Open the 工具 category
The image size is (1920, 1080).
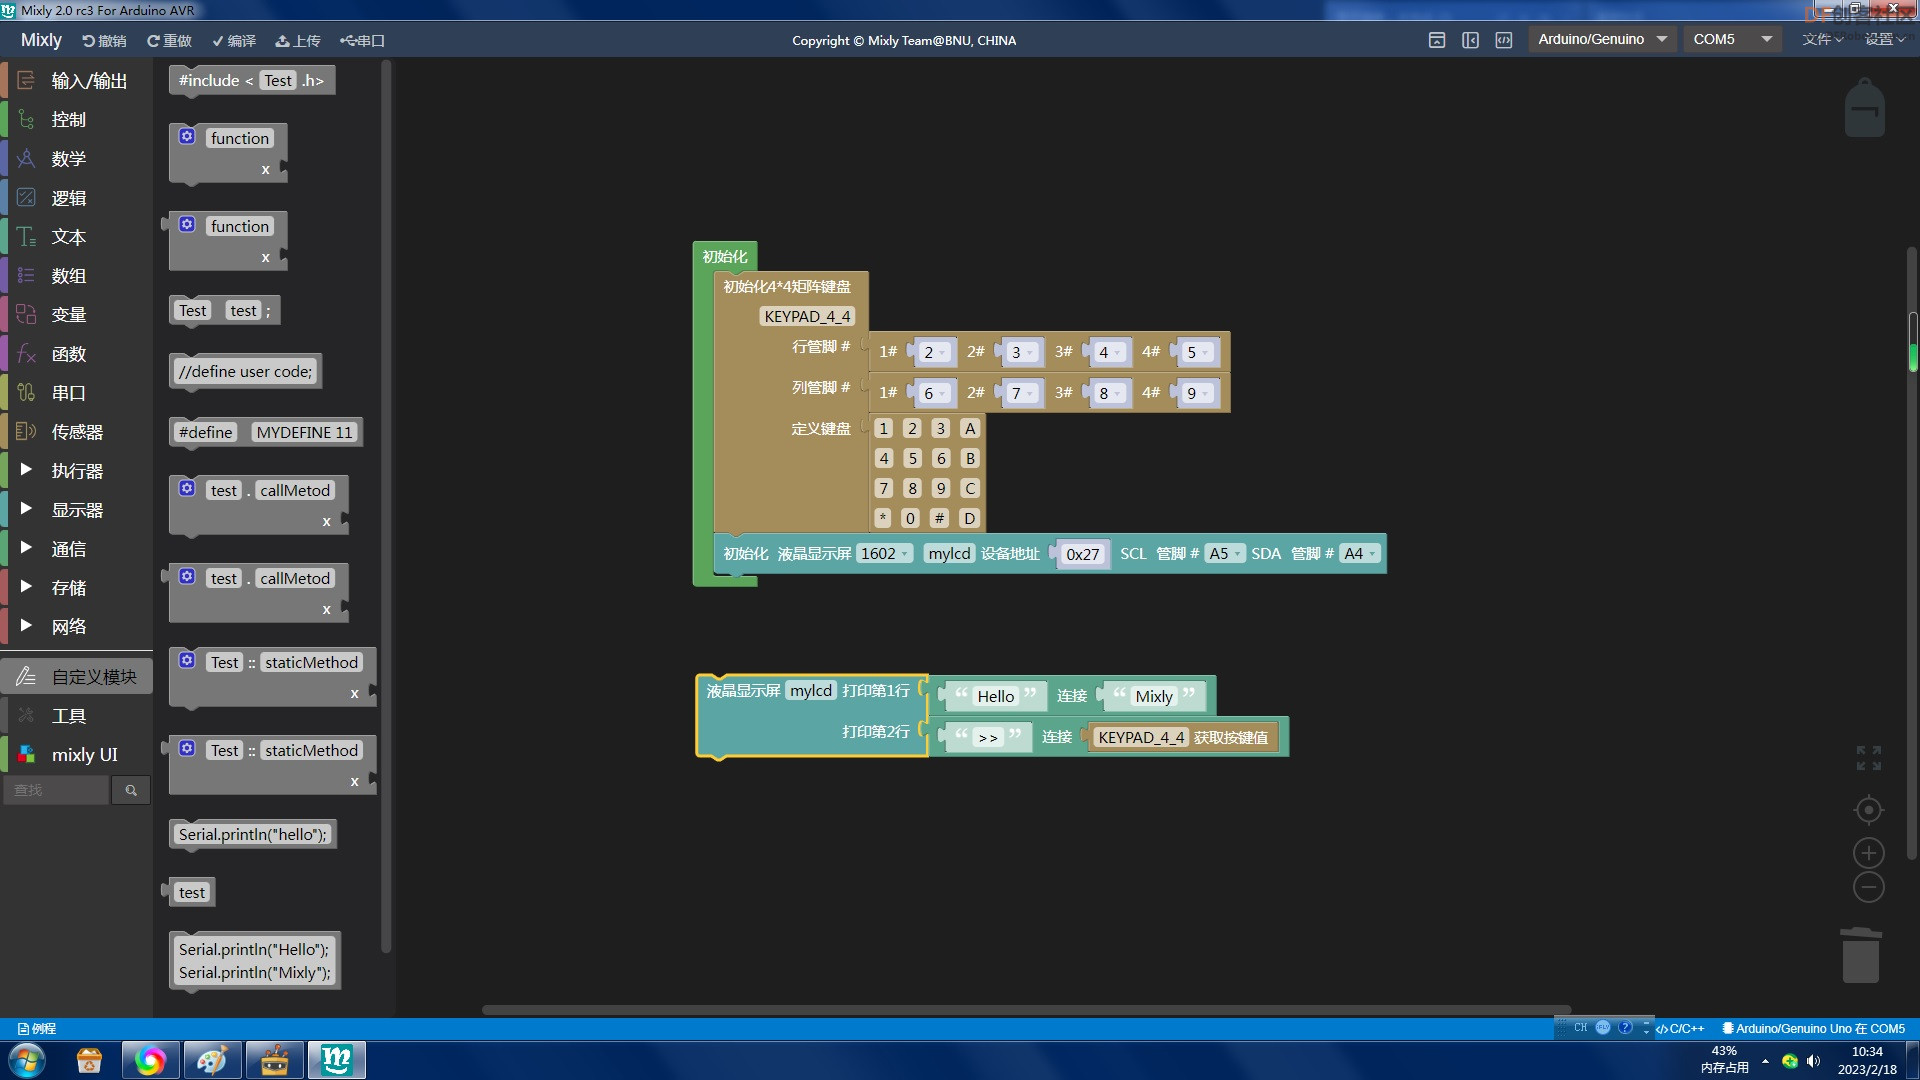(x=78, y=716)
